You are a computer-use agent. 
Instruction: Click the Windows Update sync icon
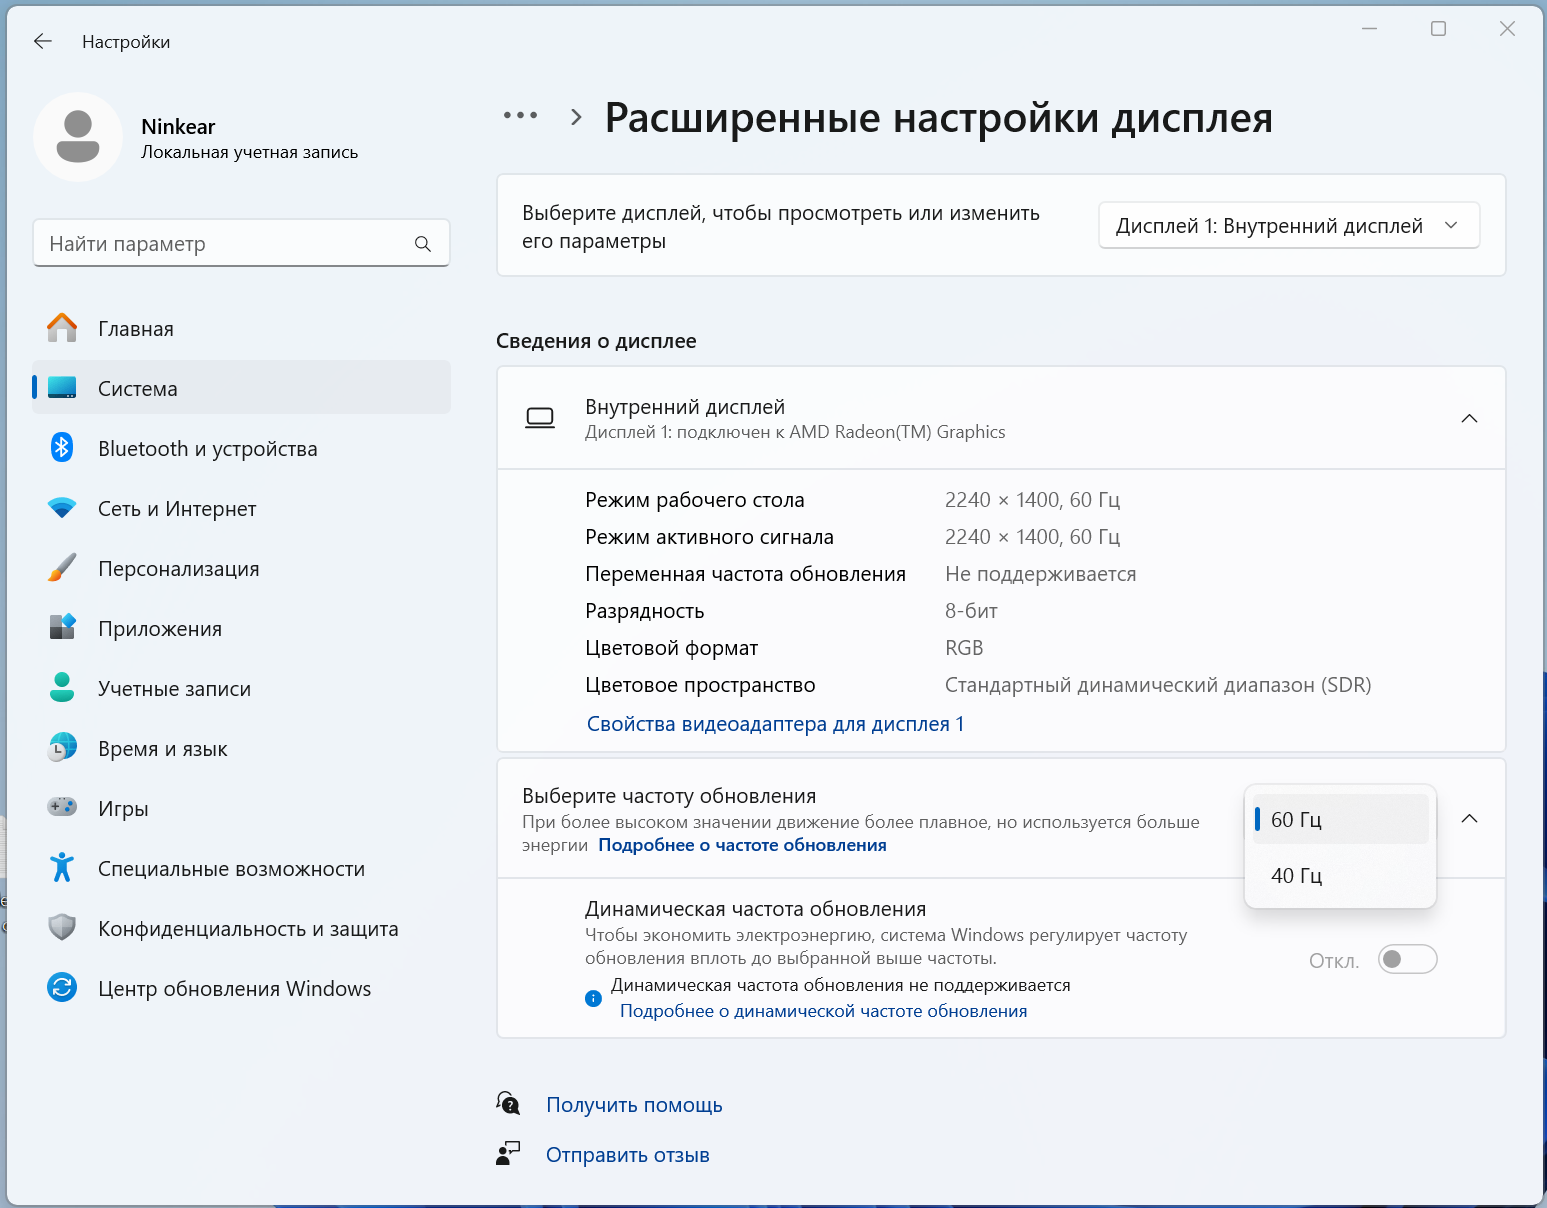tap(62, 987)
